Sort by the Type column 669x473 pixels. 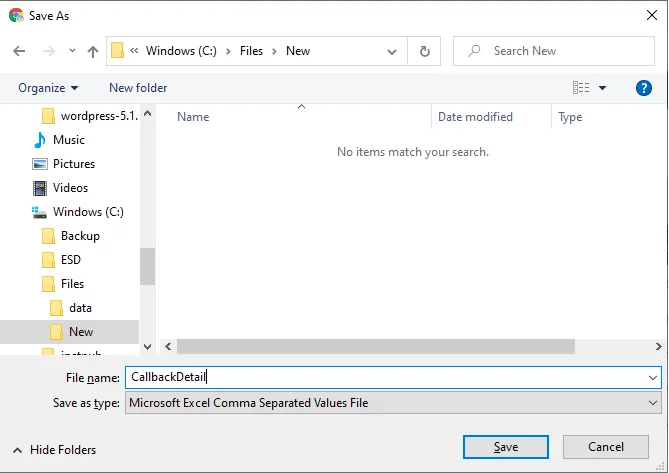[570, 117]
